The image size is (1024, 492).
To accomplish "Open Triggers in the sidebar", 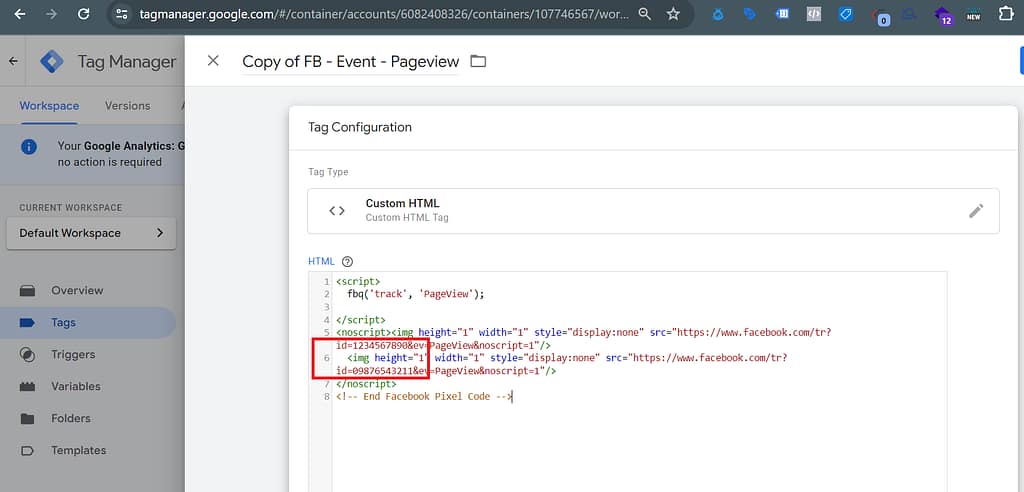I will pyautogui.click(x=73, y=354).
